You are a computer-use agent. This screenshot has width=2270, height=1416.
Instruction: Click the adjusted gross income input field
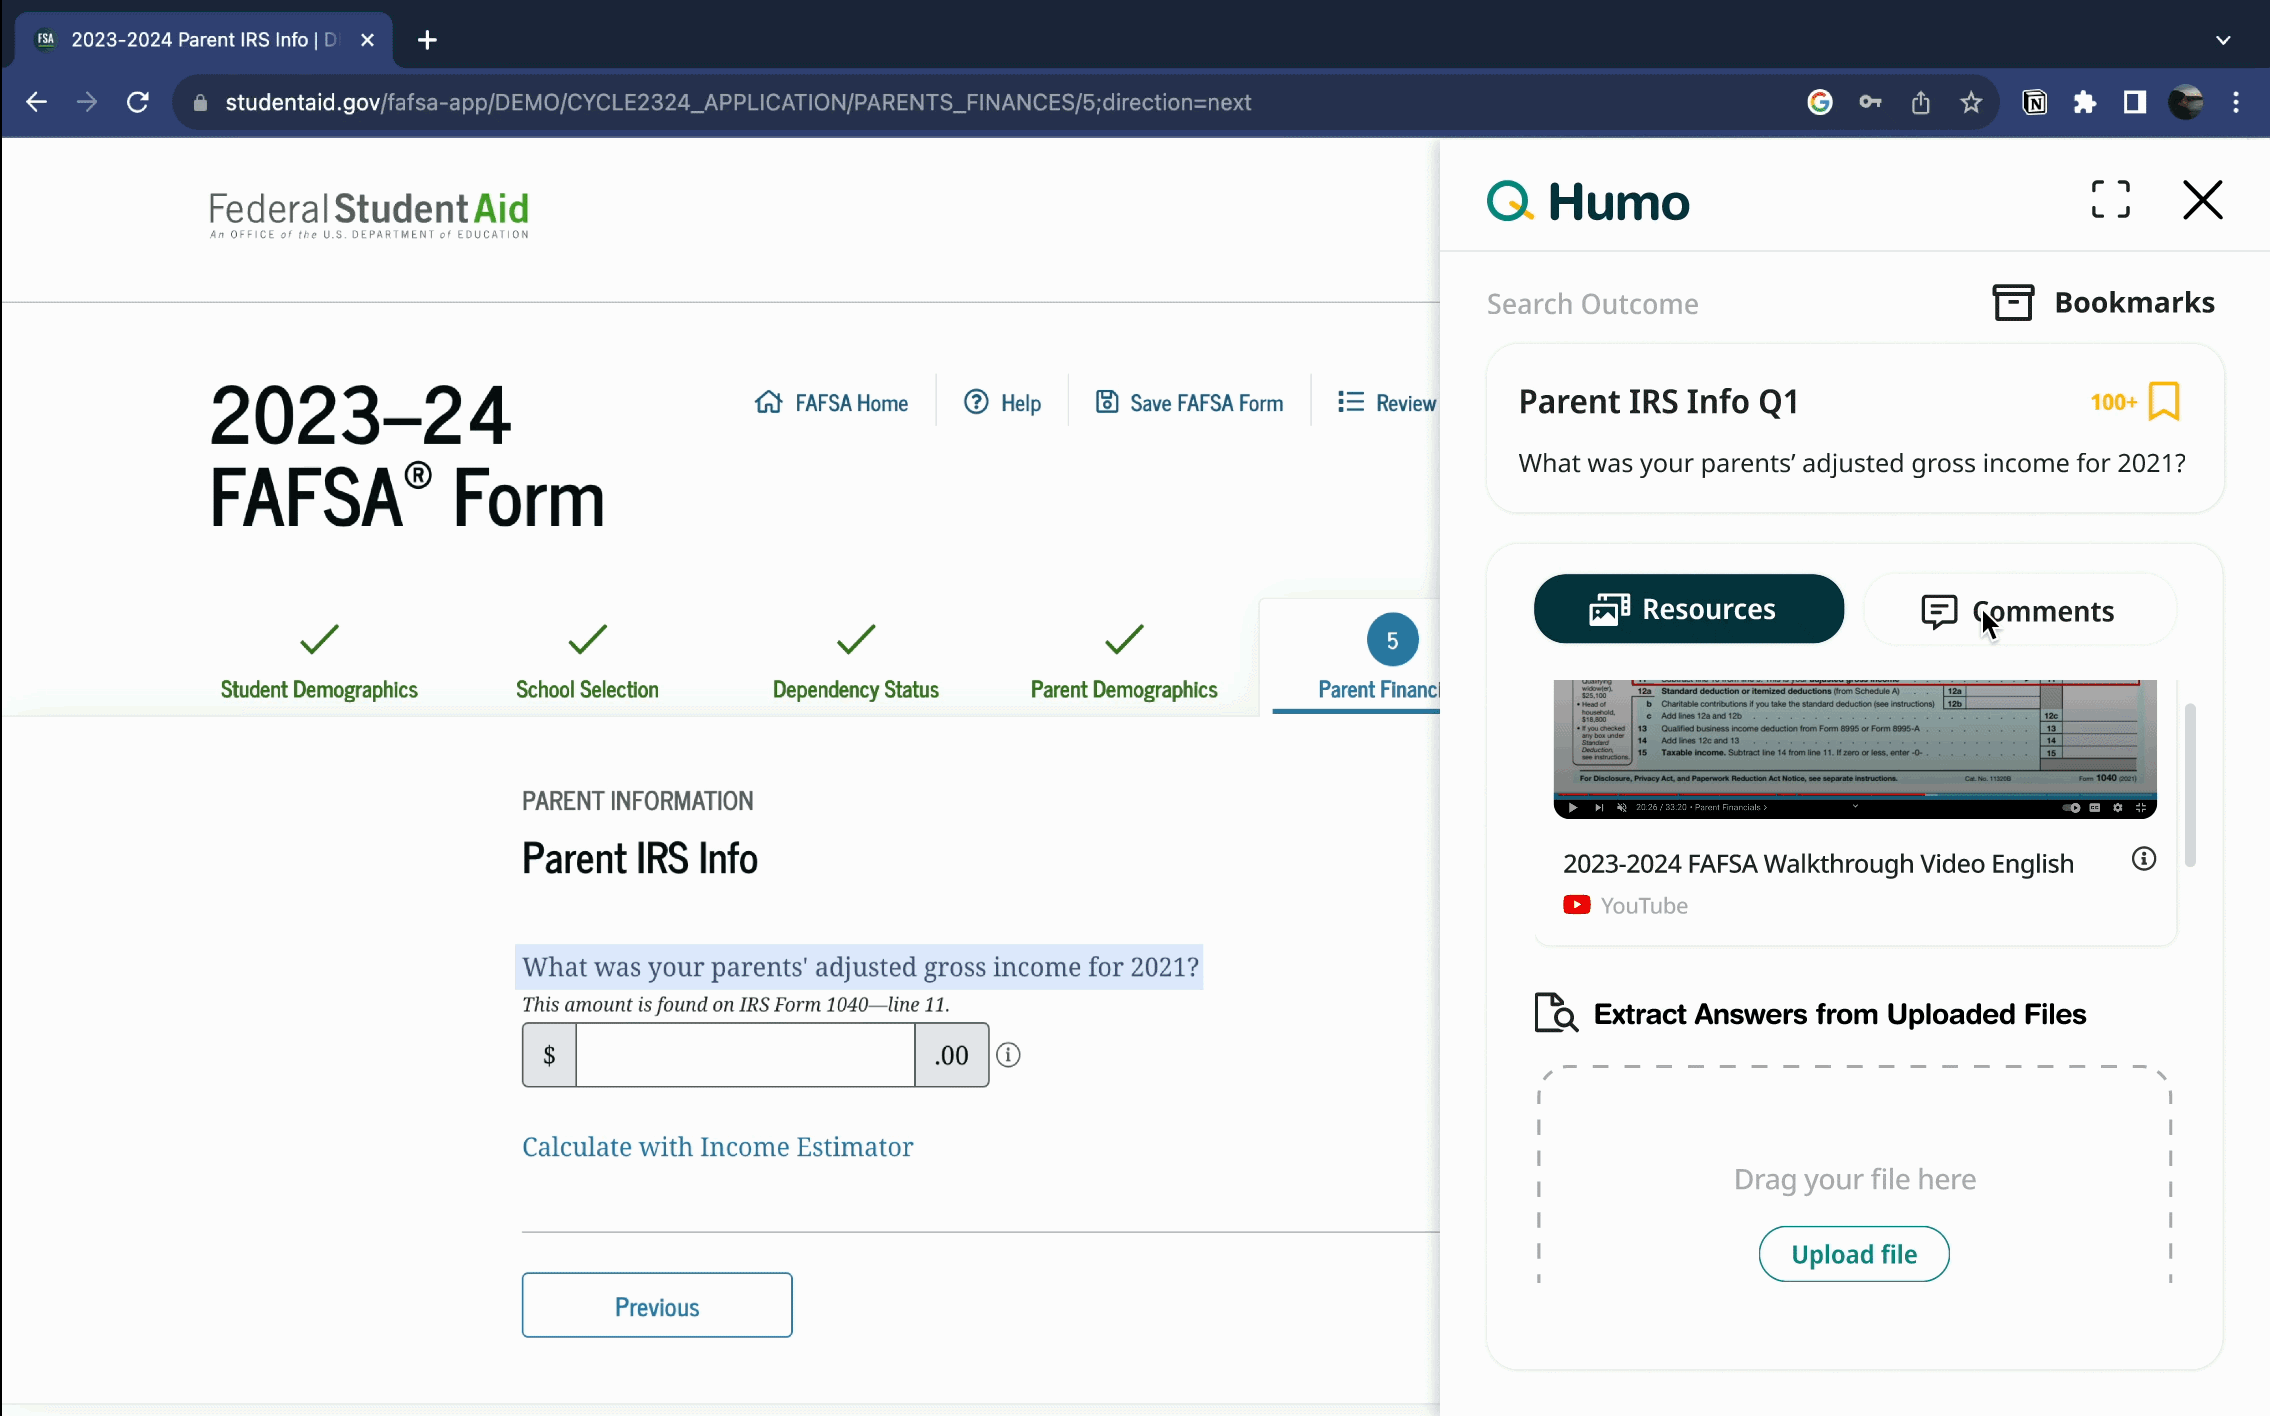pyautogui.click(x=745, y=1055)
